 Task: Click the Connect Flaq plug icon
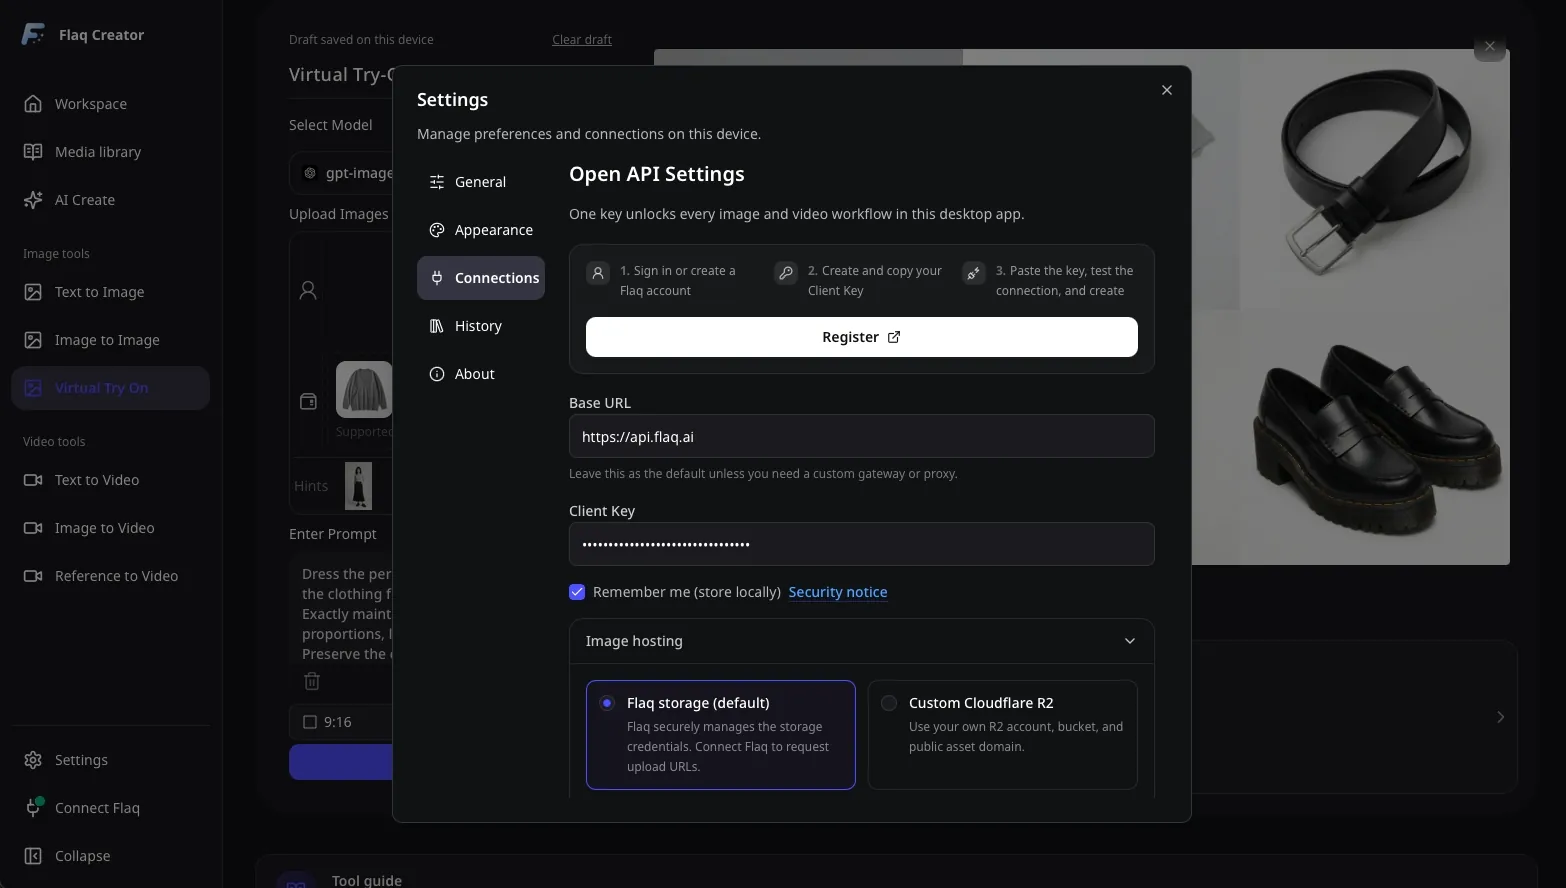33,808
